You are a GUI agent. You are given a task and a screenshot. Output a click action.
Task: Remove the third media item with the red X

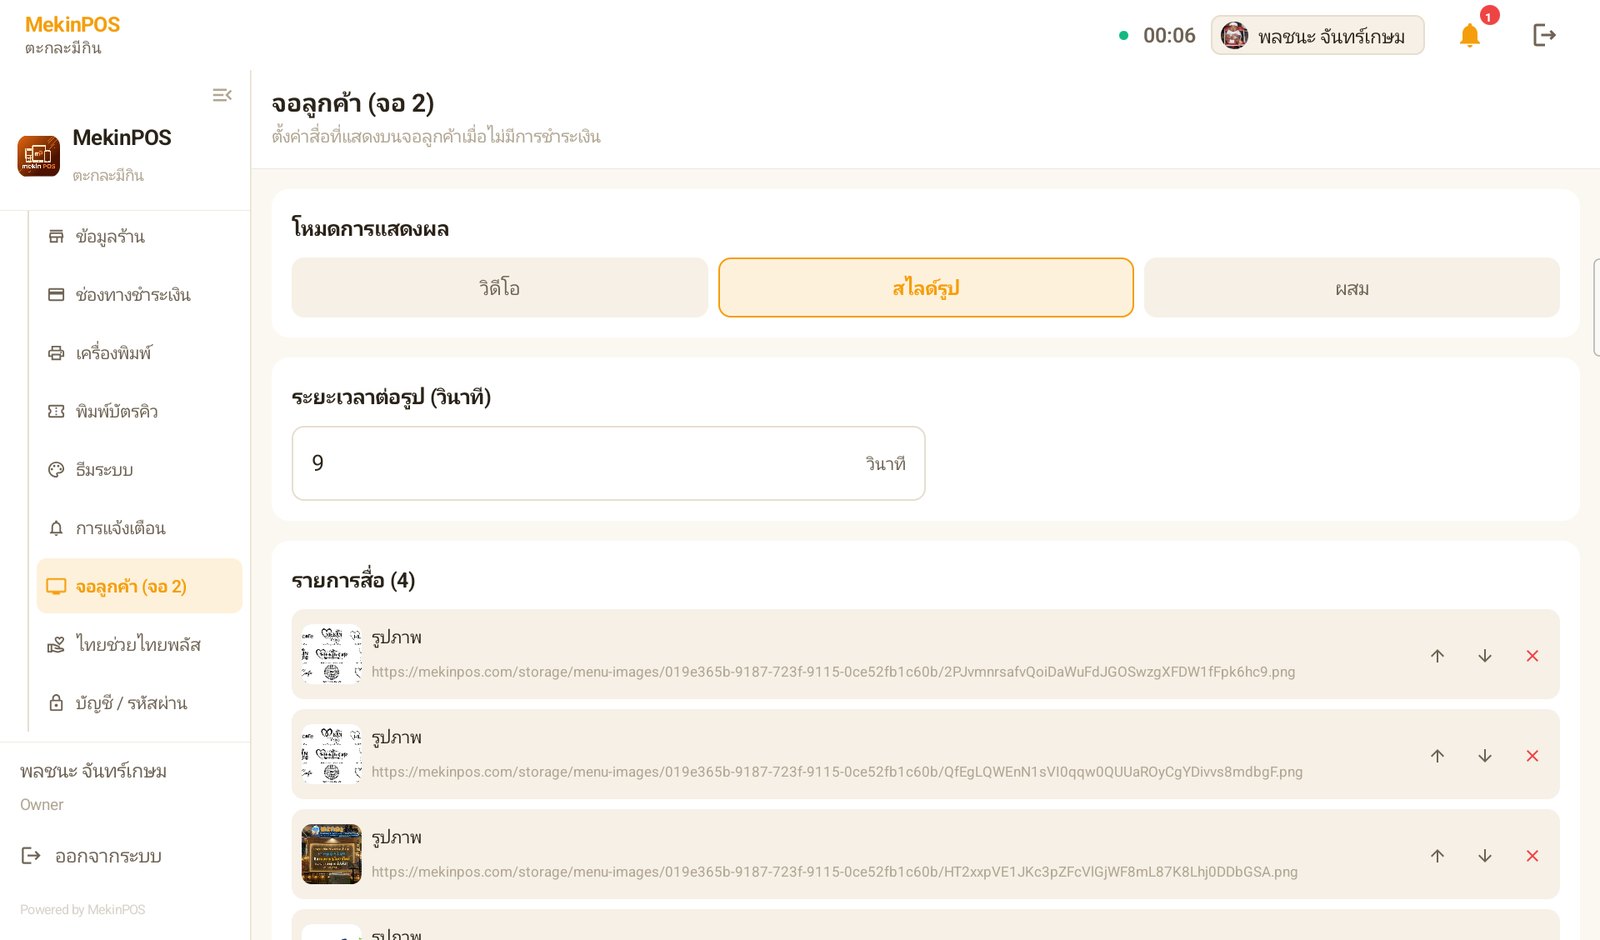click(x=1532, y=856)
